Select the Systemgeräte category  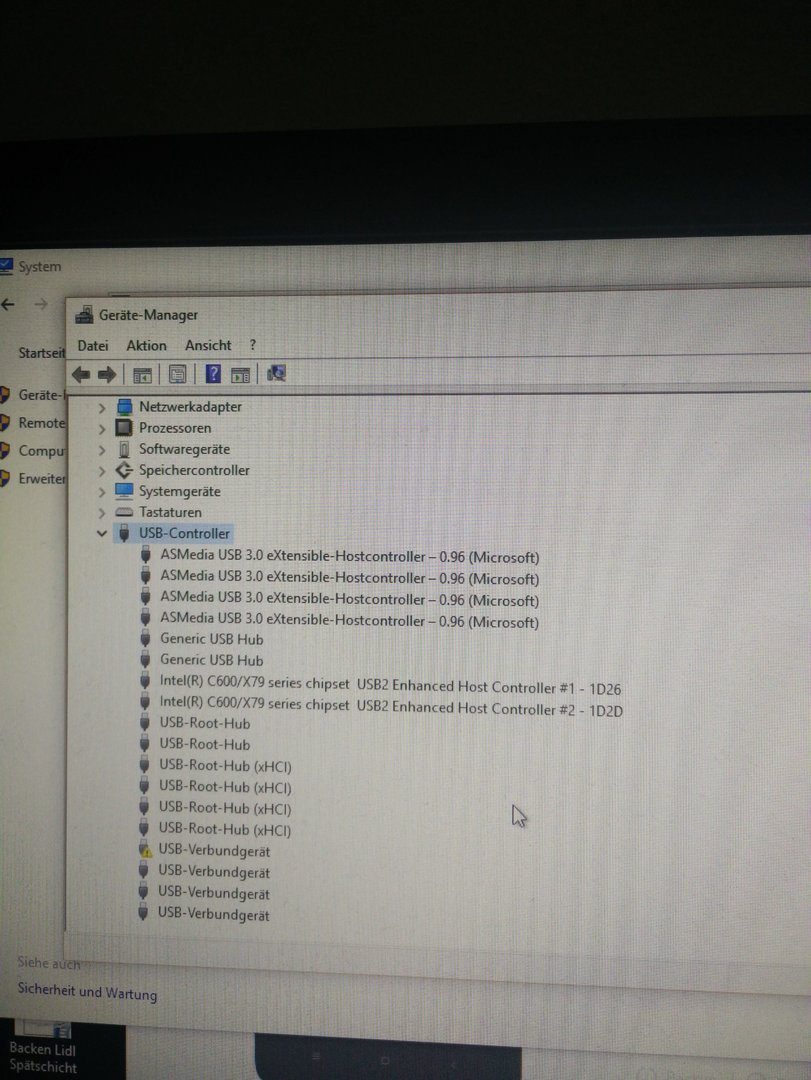pyautogui.click(x=180, y=491)
